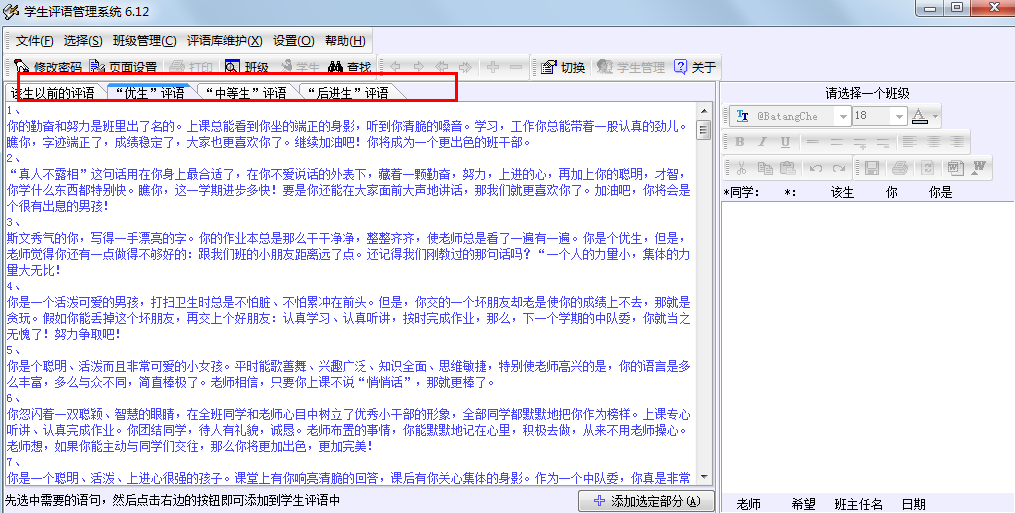The image size is (1015, 513).
Task: Toggle italic formatting in the editor toolbar
Action: 763,141
